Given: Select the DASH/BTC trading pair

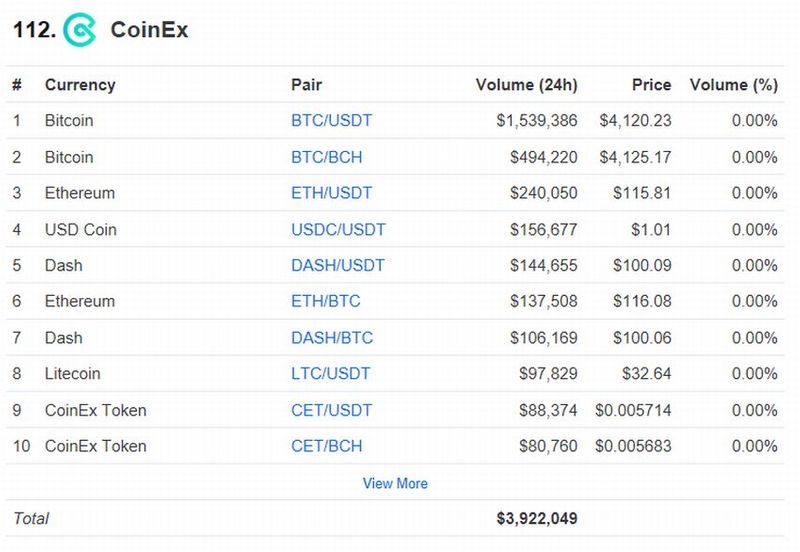Looking at the screenshot, I should click(332, 338).
